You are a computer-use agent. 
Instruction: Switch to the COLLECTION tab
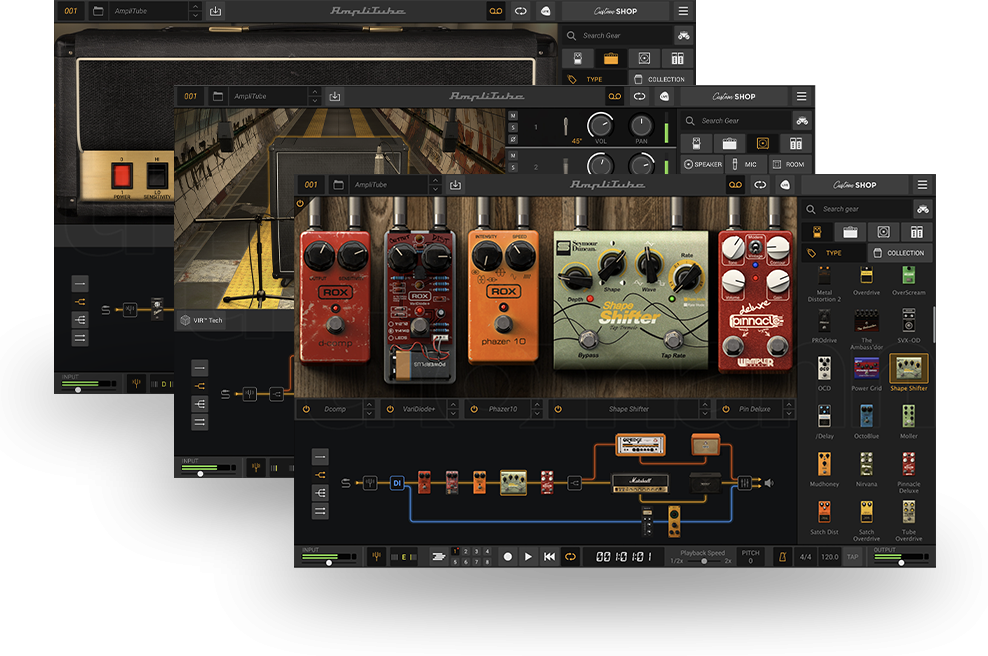click(x=899, y=253)
